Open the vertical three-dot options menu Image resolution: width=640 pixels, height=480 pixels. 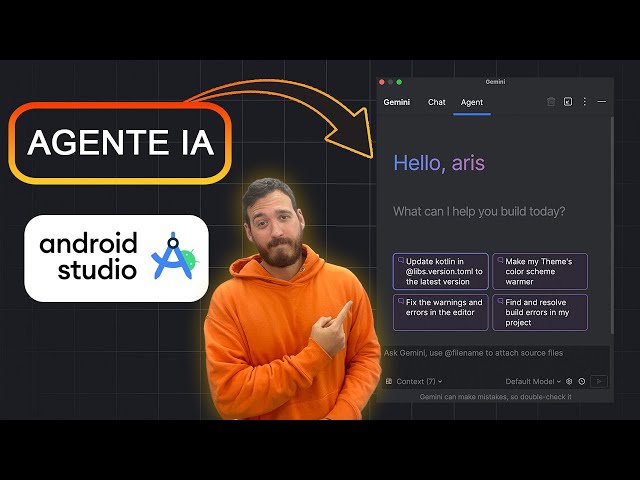(584, 102)
